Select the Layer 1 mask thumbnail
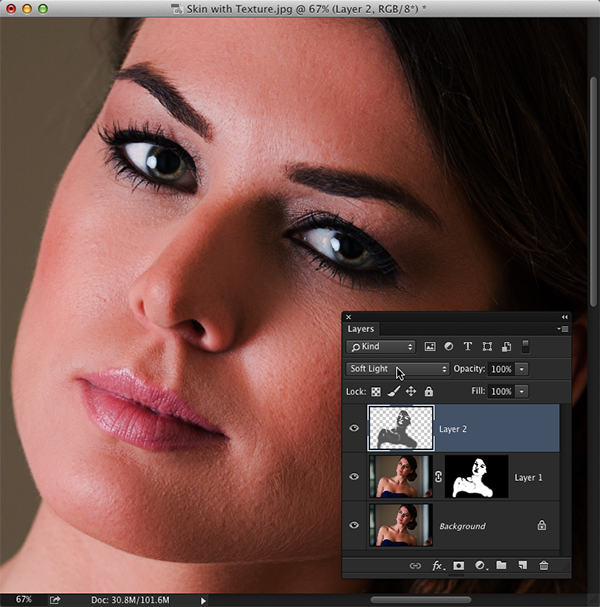 (x=476, y=477)
